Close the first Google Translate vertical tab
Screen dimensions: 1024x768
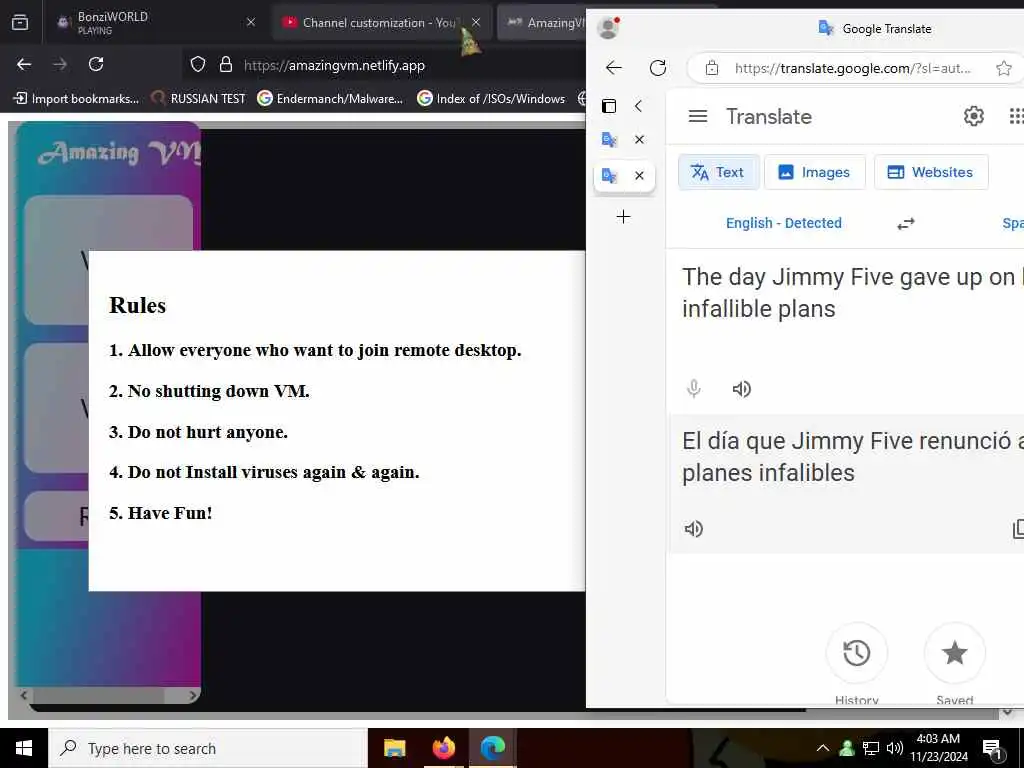(x=639, y=139)
